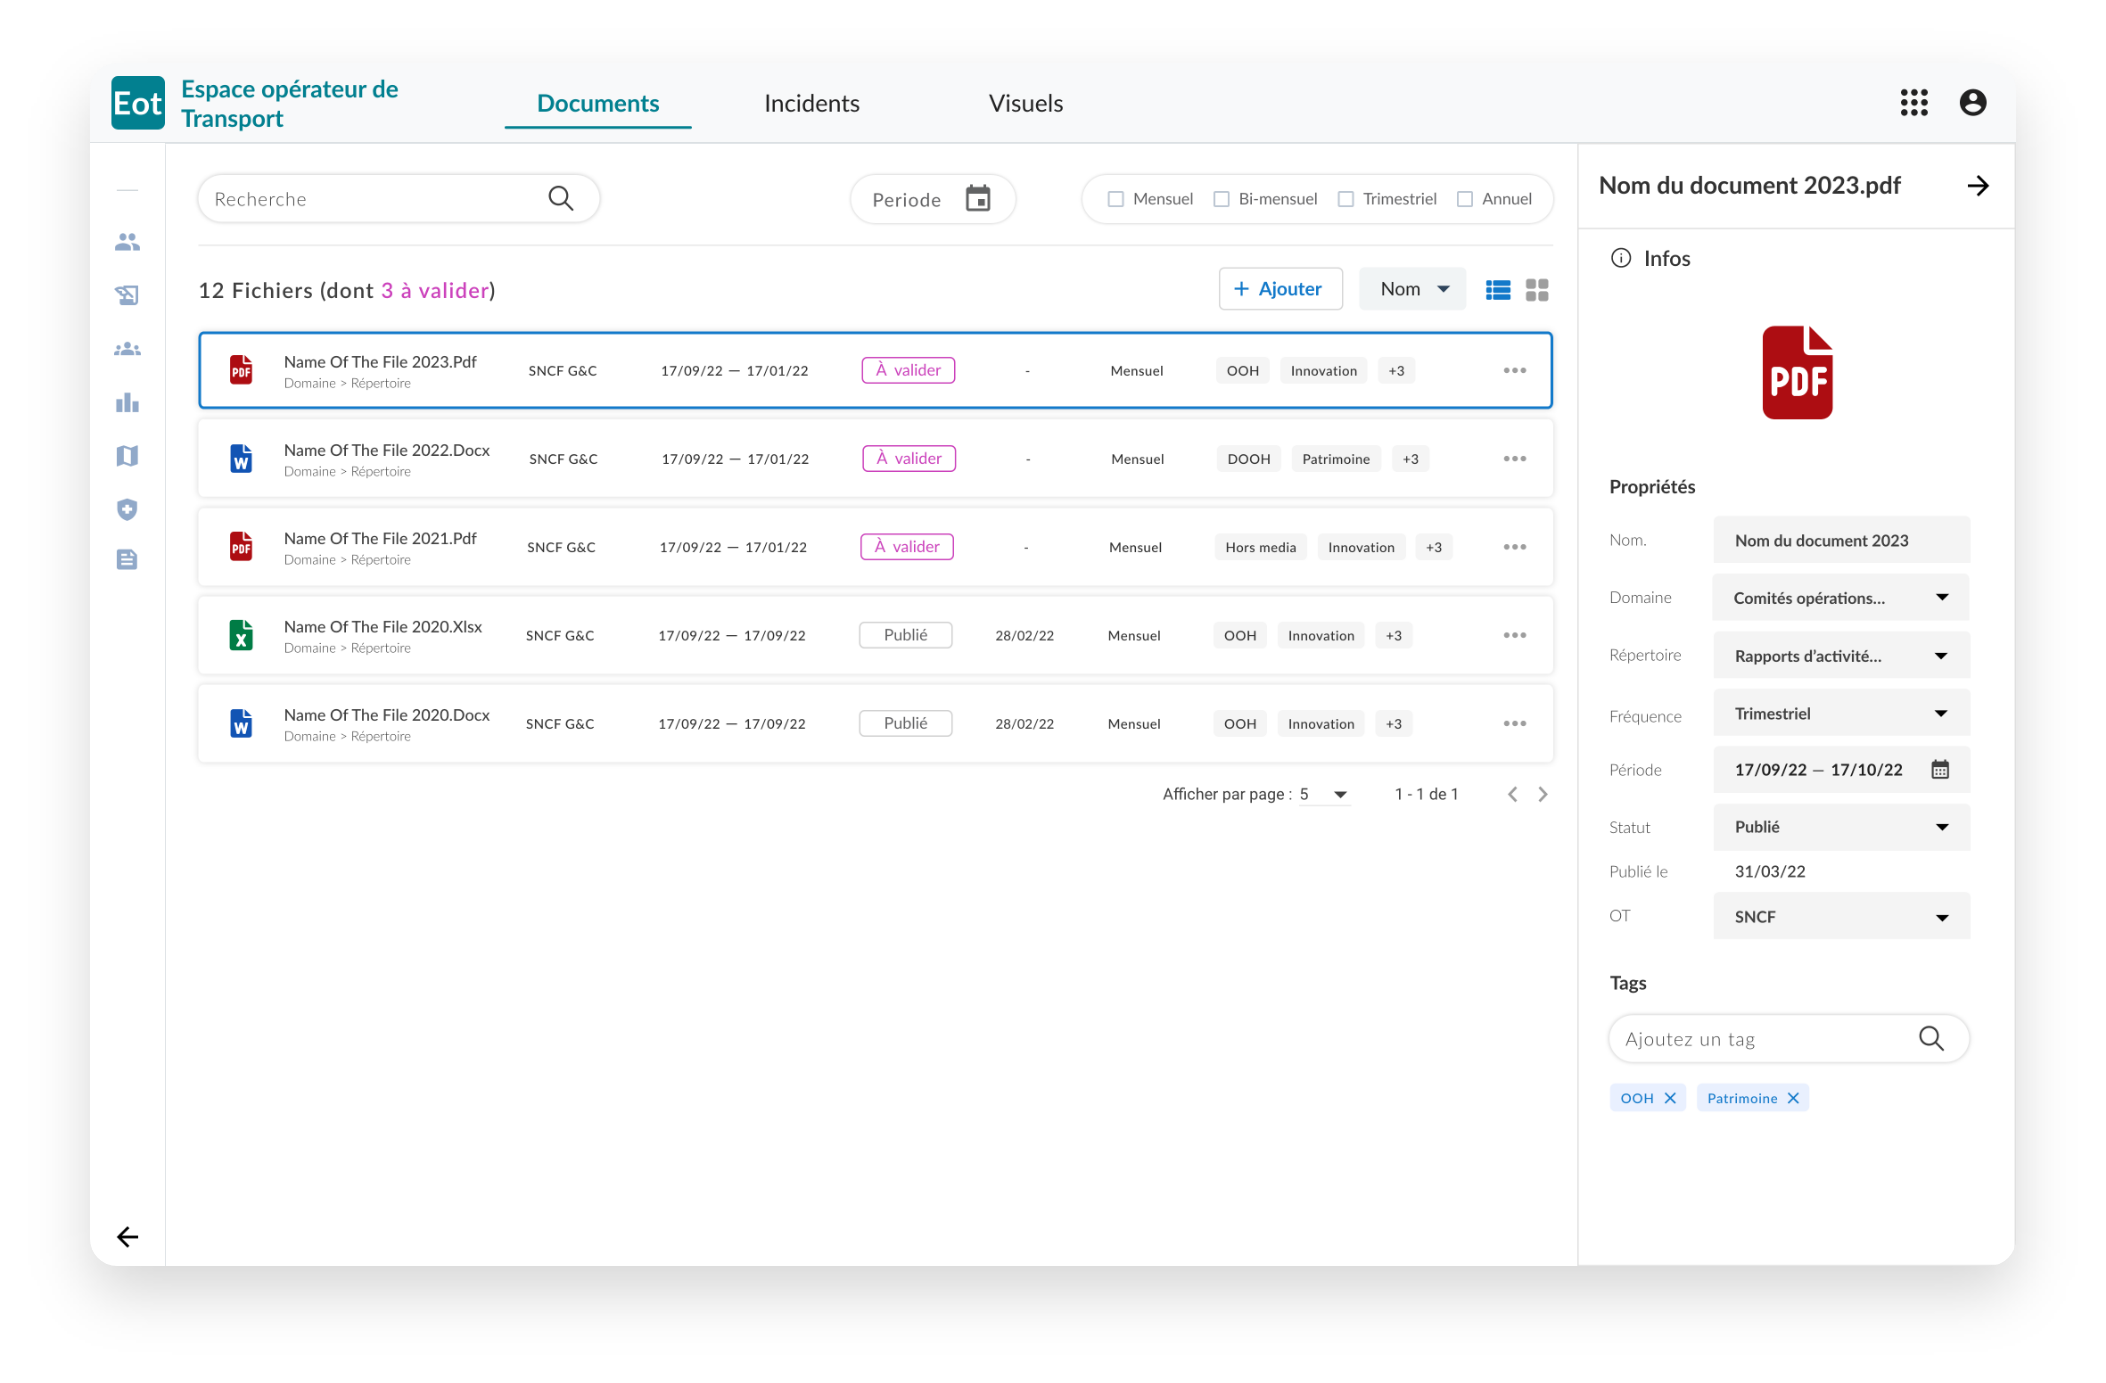This screenshot has width=2106, height=1383.
Task: Click the apps grid icon in header
Action: 1913,103
